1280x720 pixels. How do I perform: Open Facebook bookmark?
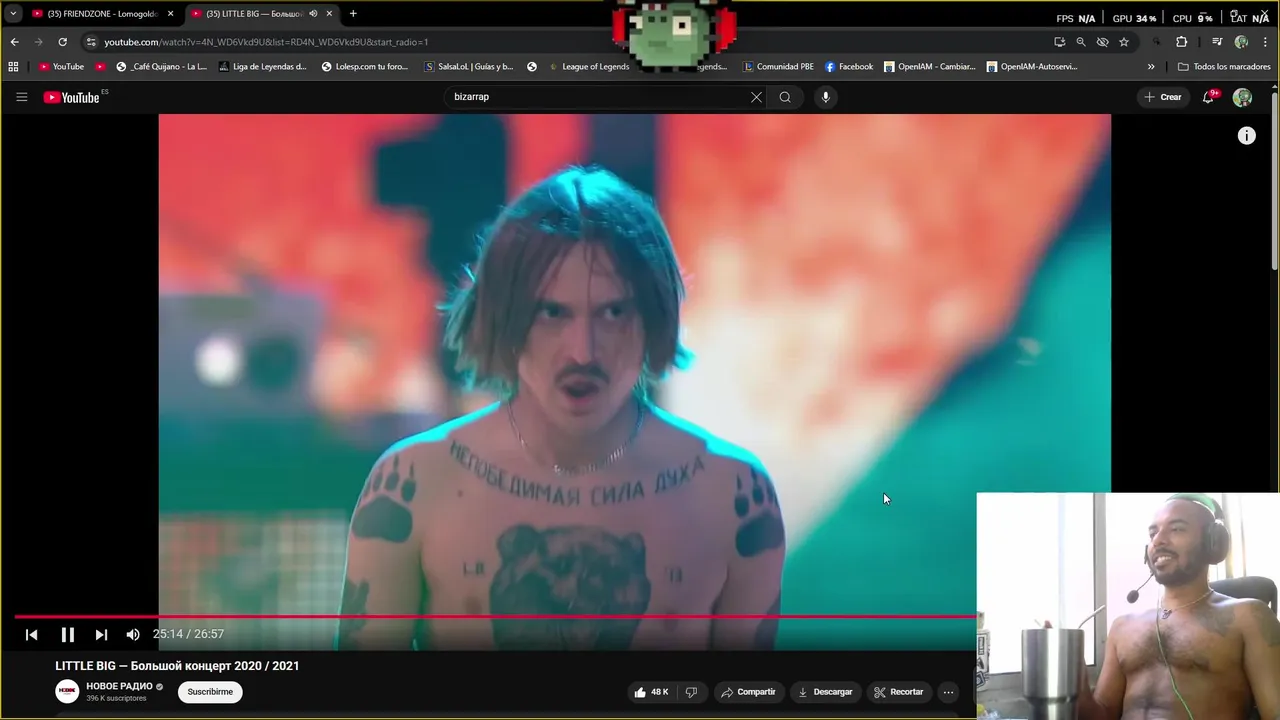pos(849,67)
